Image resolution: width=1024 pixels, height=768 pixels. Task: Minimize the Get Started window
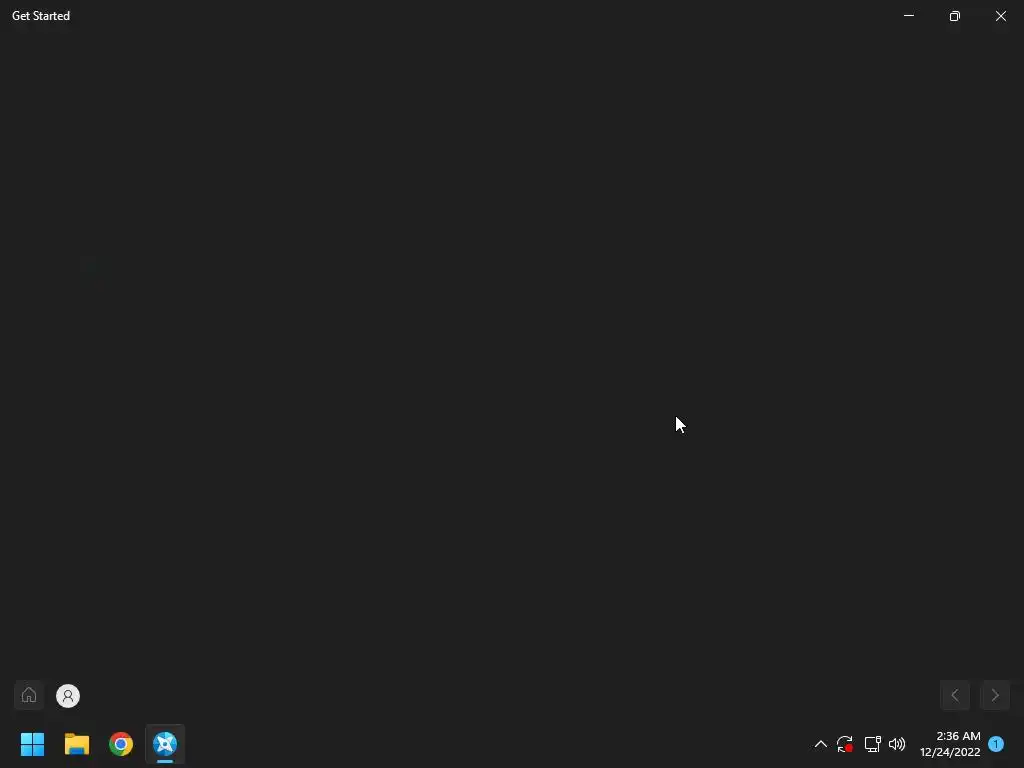point(909,16)
